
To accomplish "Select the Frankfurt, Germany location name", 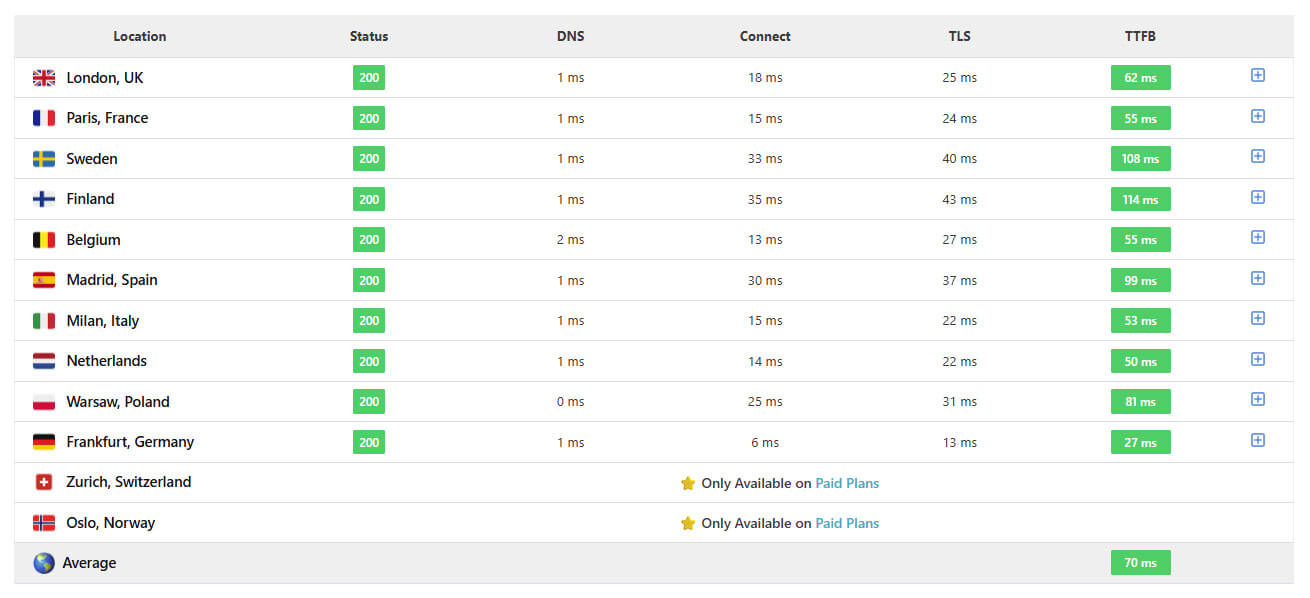I will click(x=130, y=442).
